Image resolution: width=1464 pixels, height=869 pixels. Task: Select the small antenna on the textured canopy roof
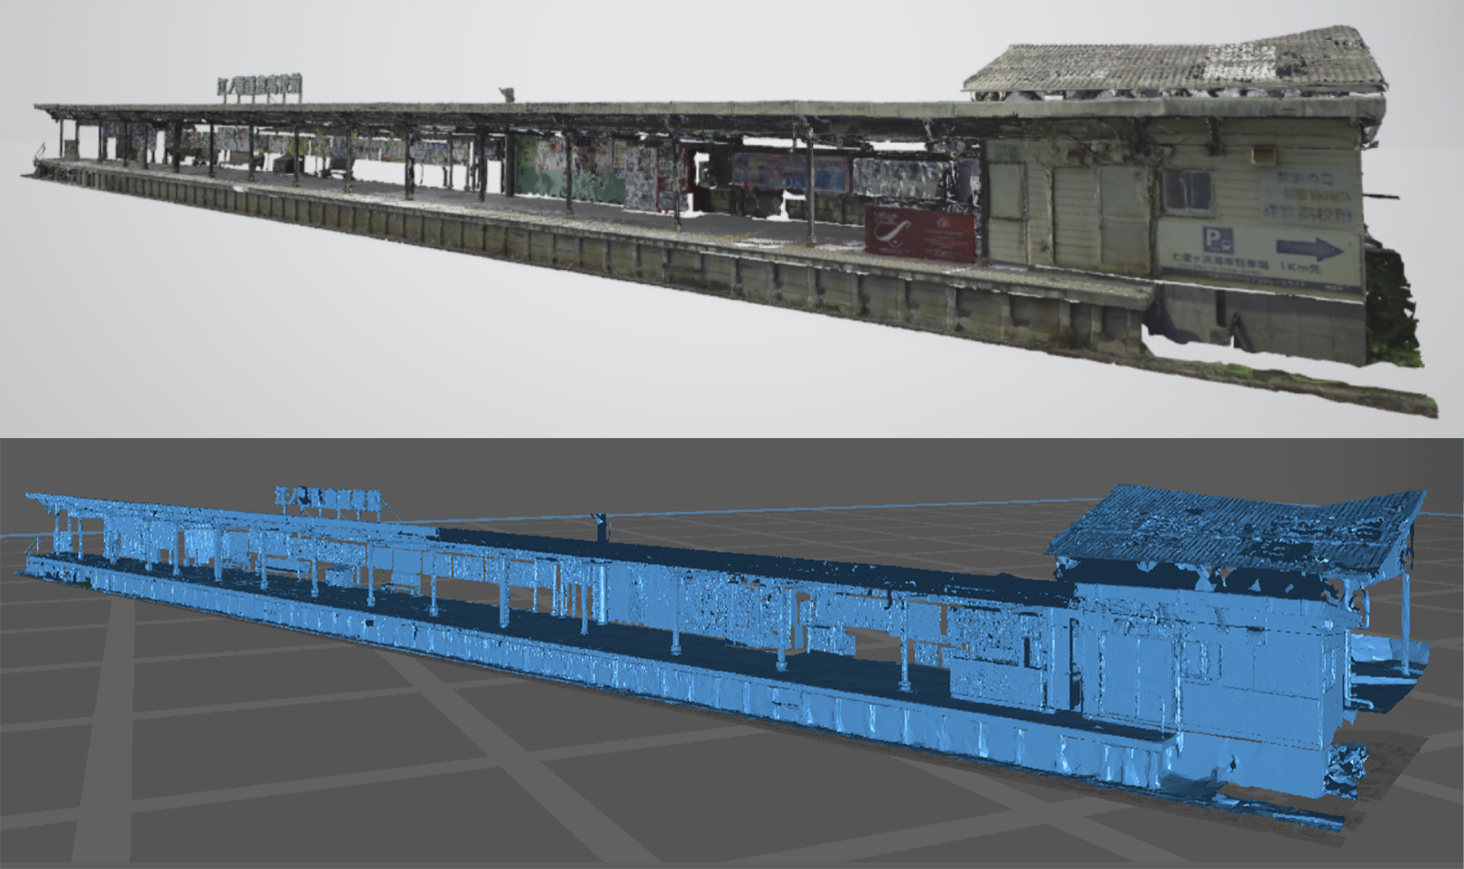(507, 93)
